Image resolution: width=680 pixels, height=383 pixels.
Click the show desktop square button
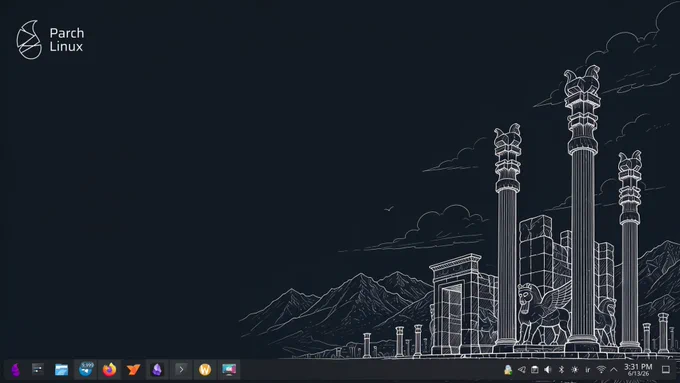666,370
